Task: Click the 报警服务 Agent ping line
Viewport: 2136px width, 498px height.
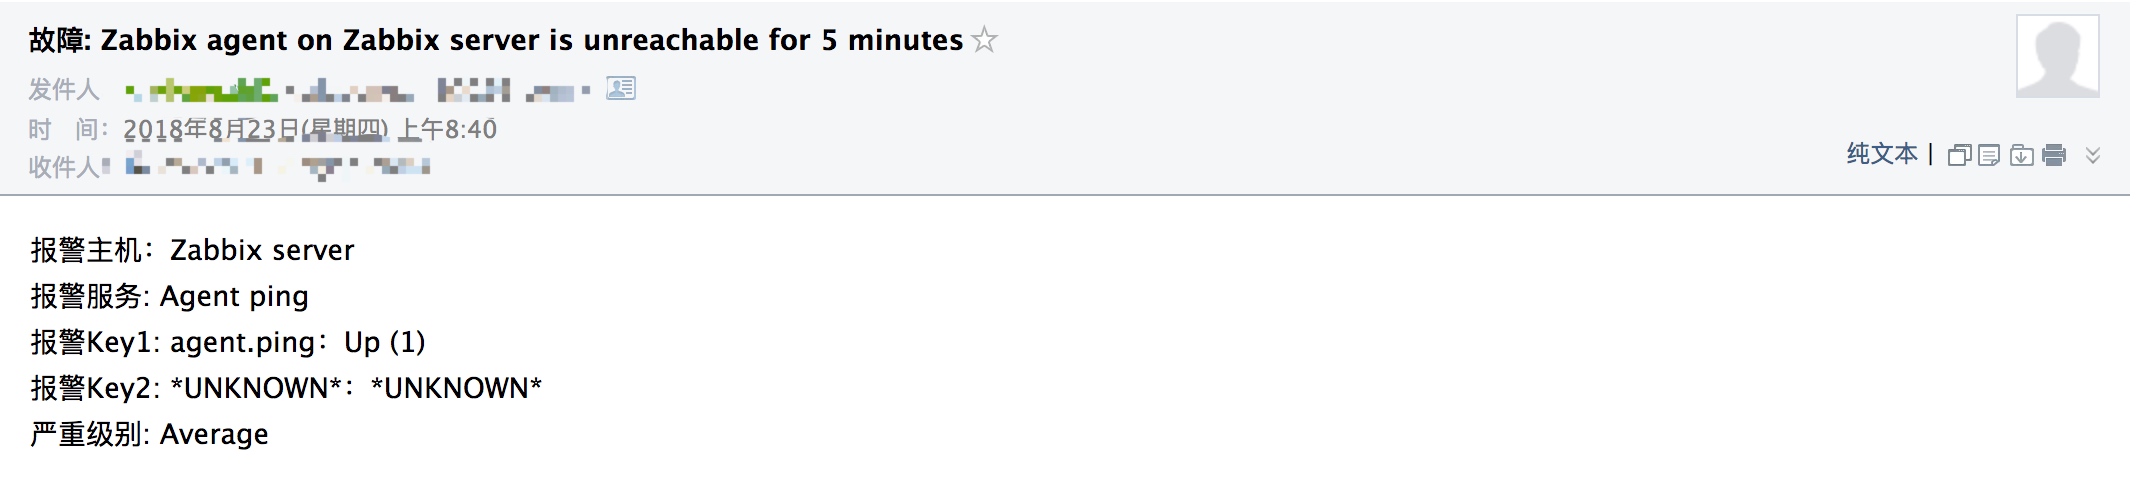Action: (169, 296)
